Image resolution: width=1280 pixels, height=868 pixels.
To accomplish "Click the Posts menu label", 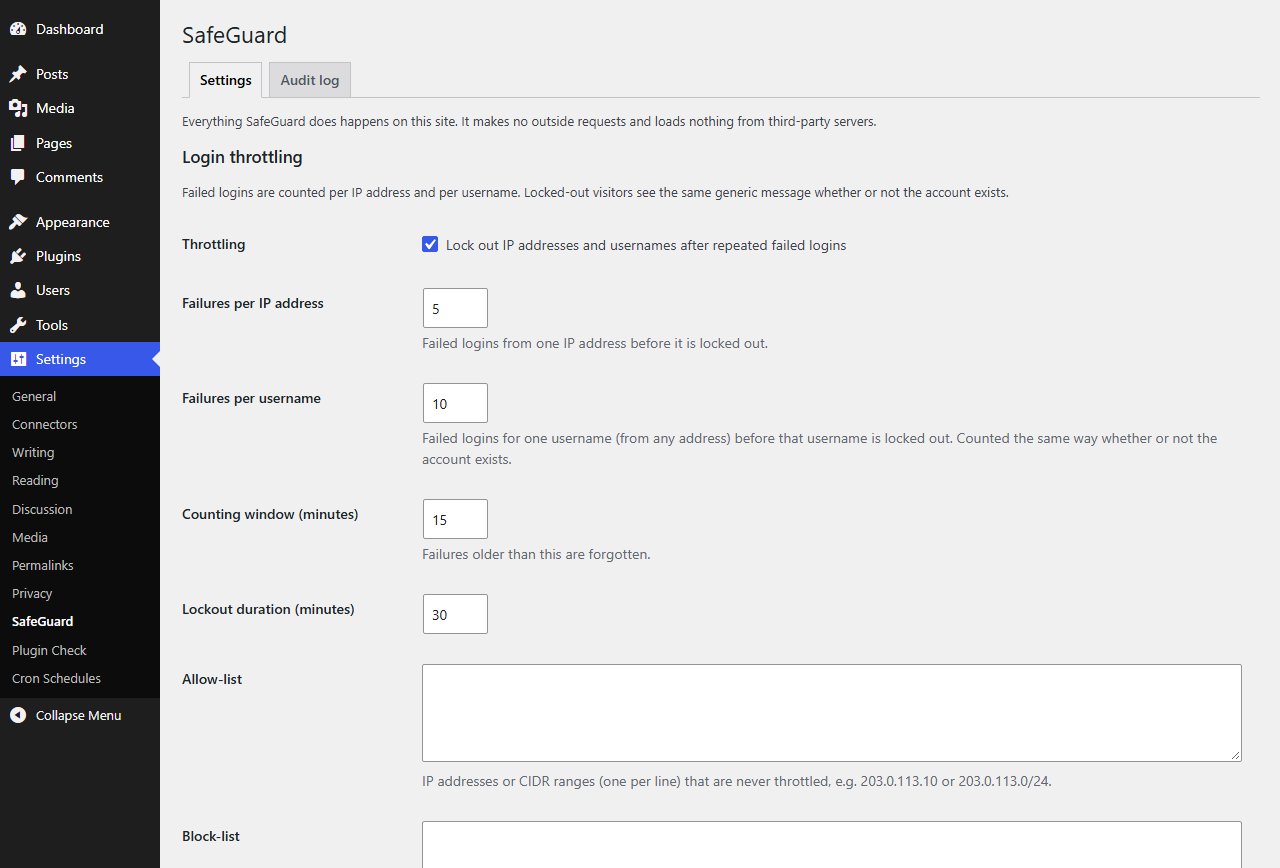I will tap(52, 74).
